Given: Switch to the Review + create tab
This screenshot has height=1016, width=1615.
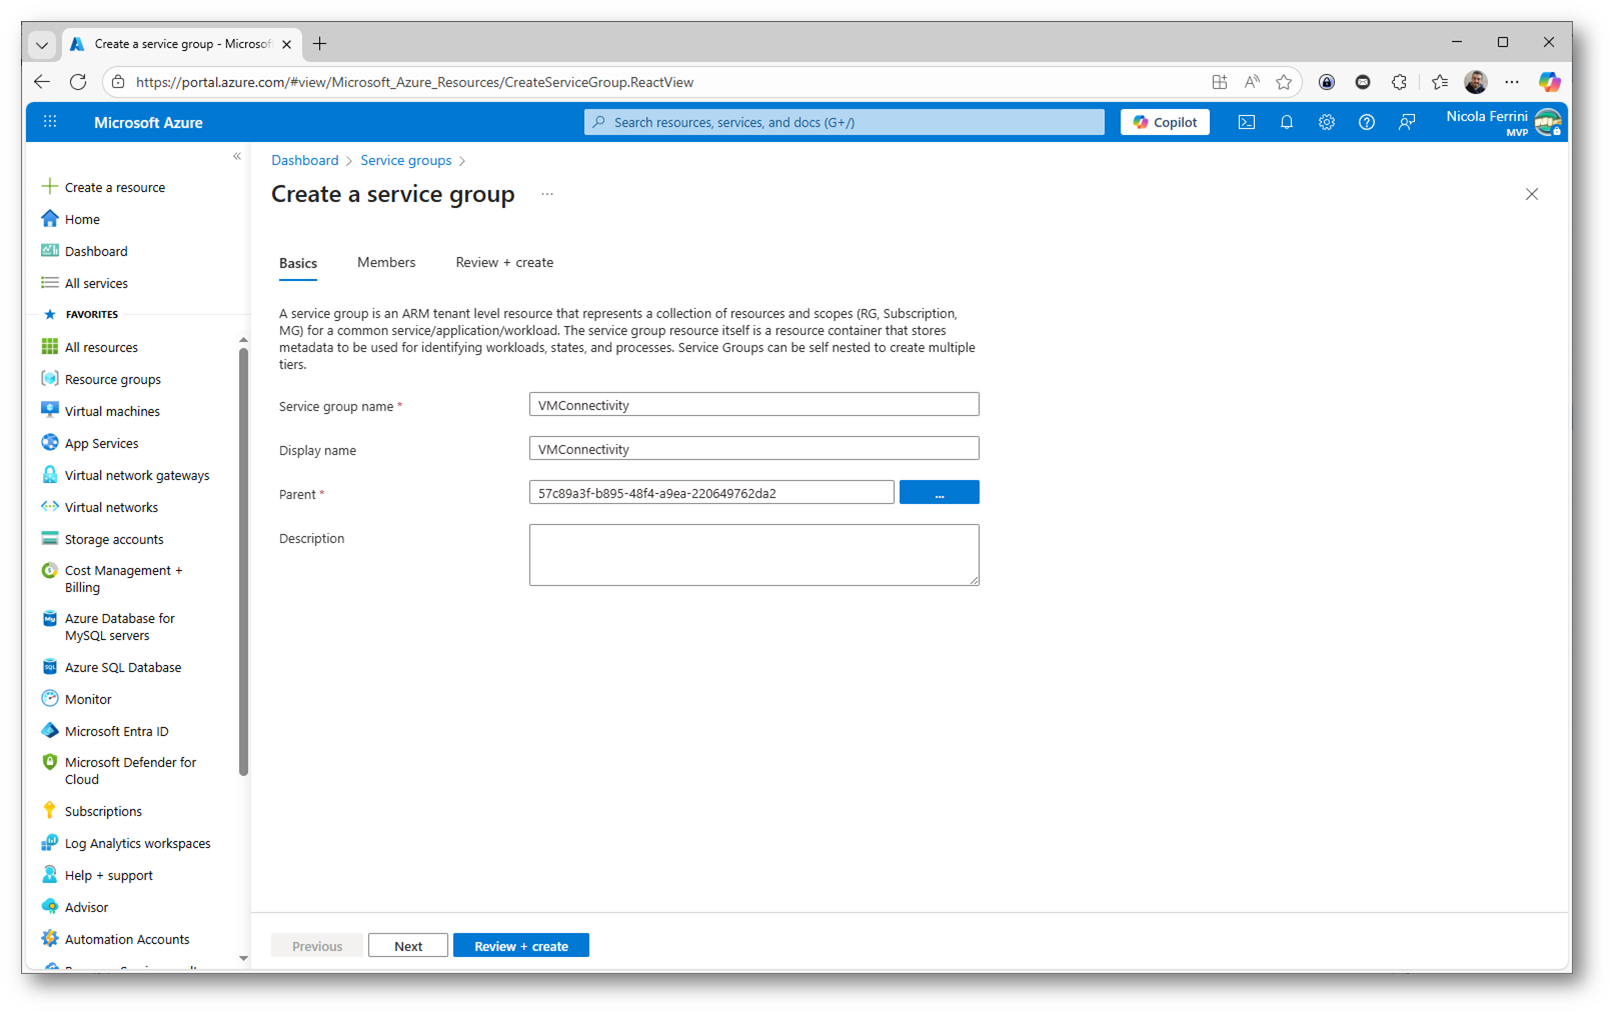Looking at the screenshot, I should click(504, 262).
